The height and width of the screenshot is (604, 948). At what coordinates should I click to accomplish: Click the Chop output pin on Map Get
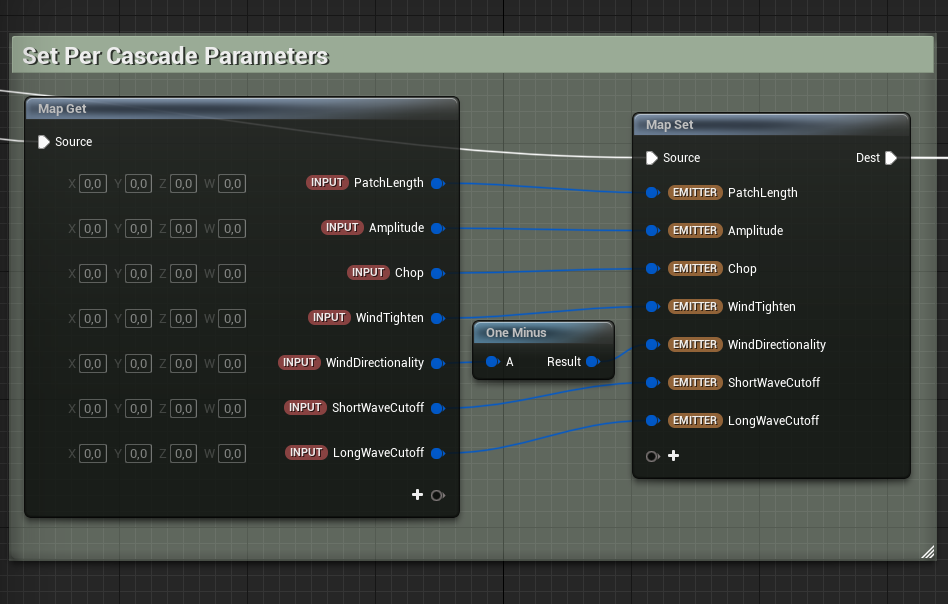coord(436,273)
